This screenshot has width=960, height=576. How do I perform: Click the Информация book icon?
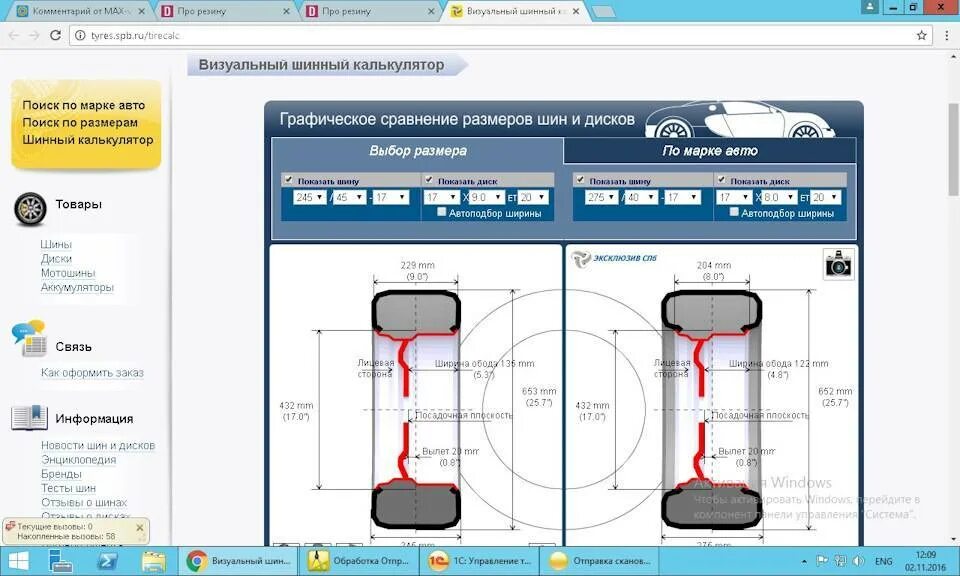tap(29, 417)
